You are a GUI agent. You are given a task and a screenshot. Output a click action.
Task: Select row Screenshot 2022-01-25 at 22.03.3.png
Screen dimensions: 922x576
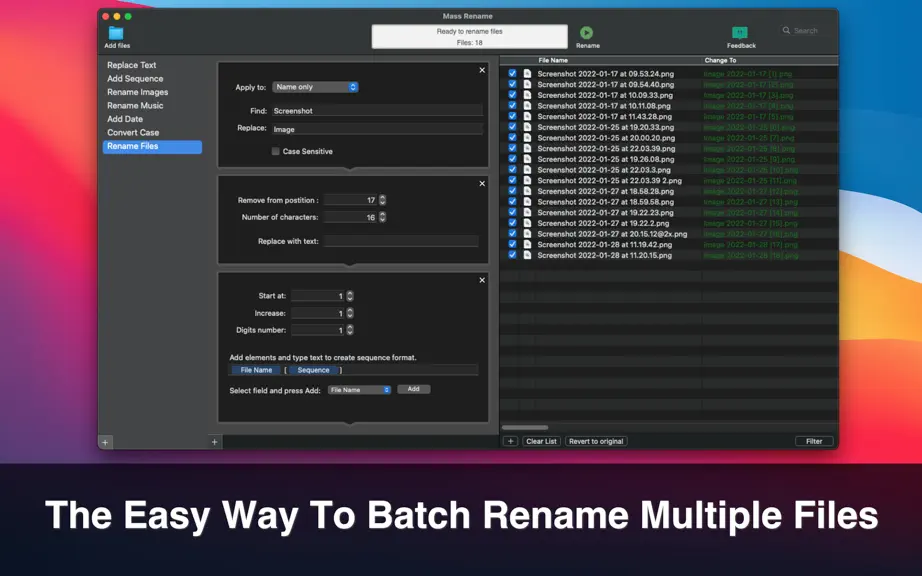click(x=669, y=170)
